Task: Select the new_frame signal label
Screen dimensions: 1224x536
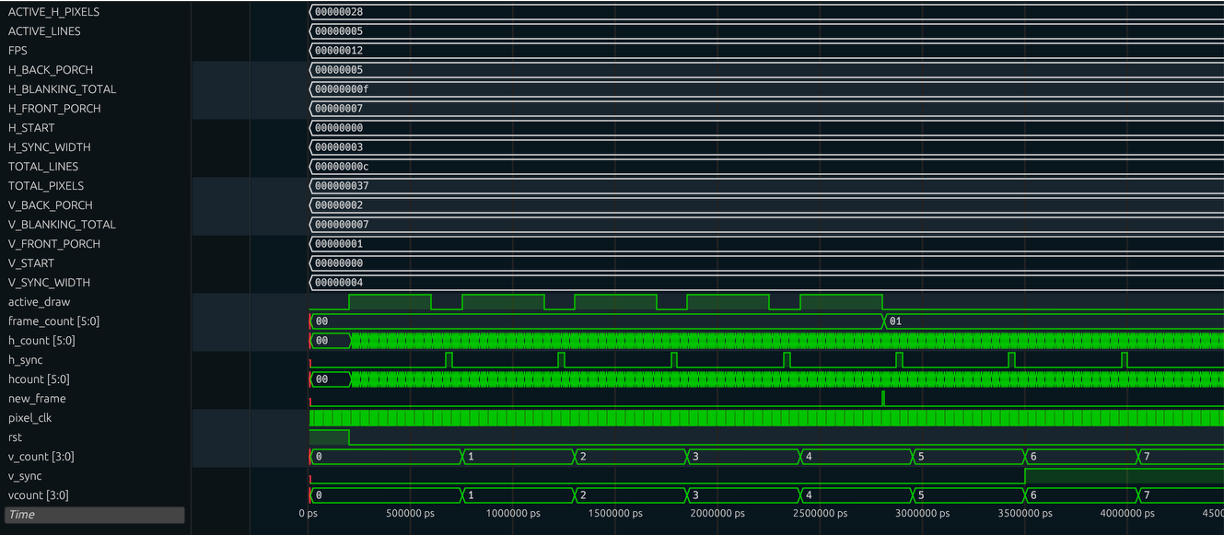Action: click(x=37, y=399)
